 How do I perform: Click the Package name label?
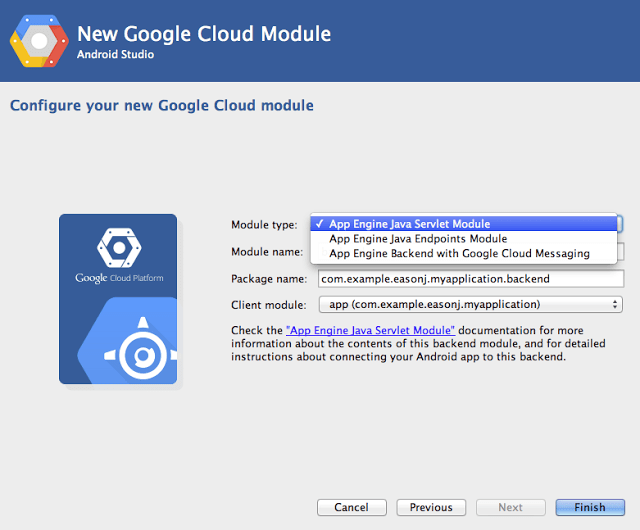click(x=269, y=279)
